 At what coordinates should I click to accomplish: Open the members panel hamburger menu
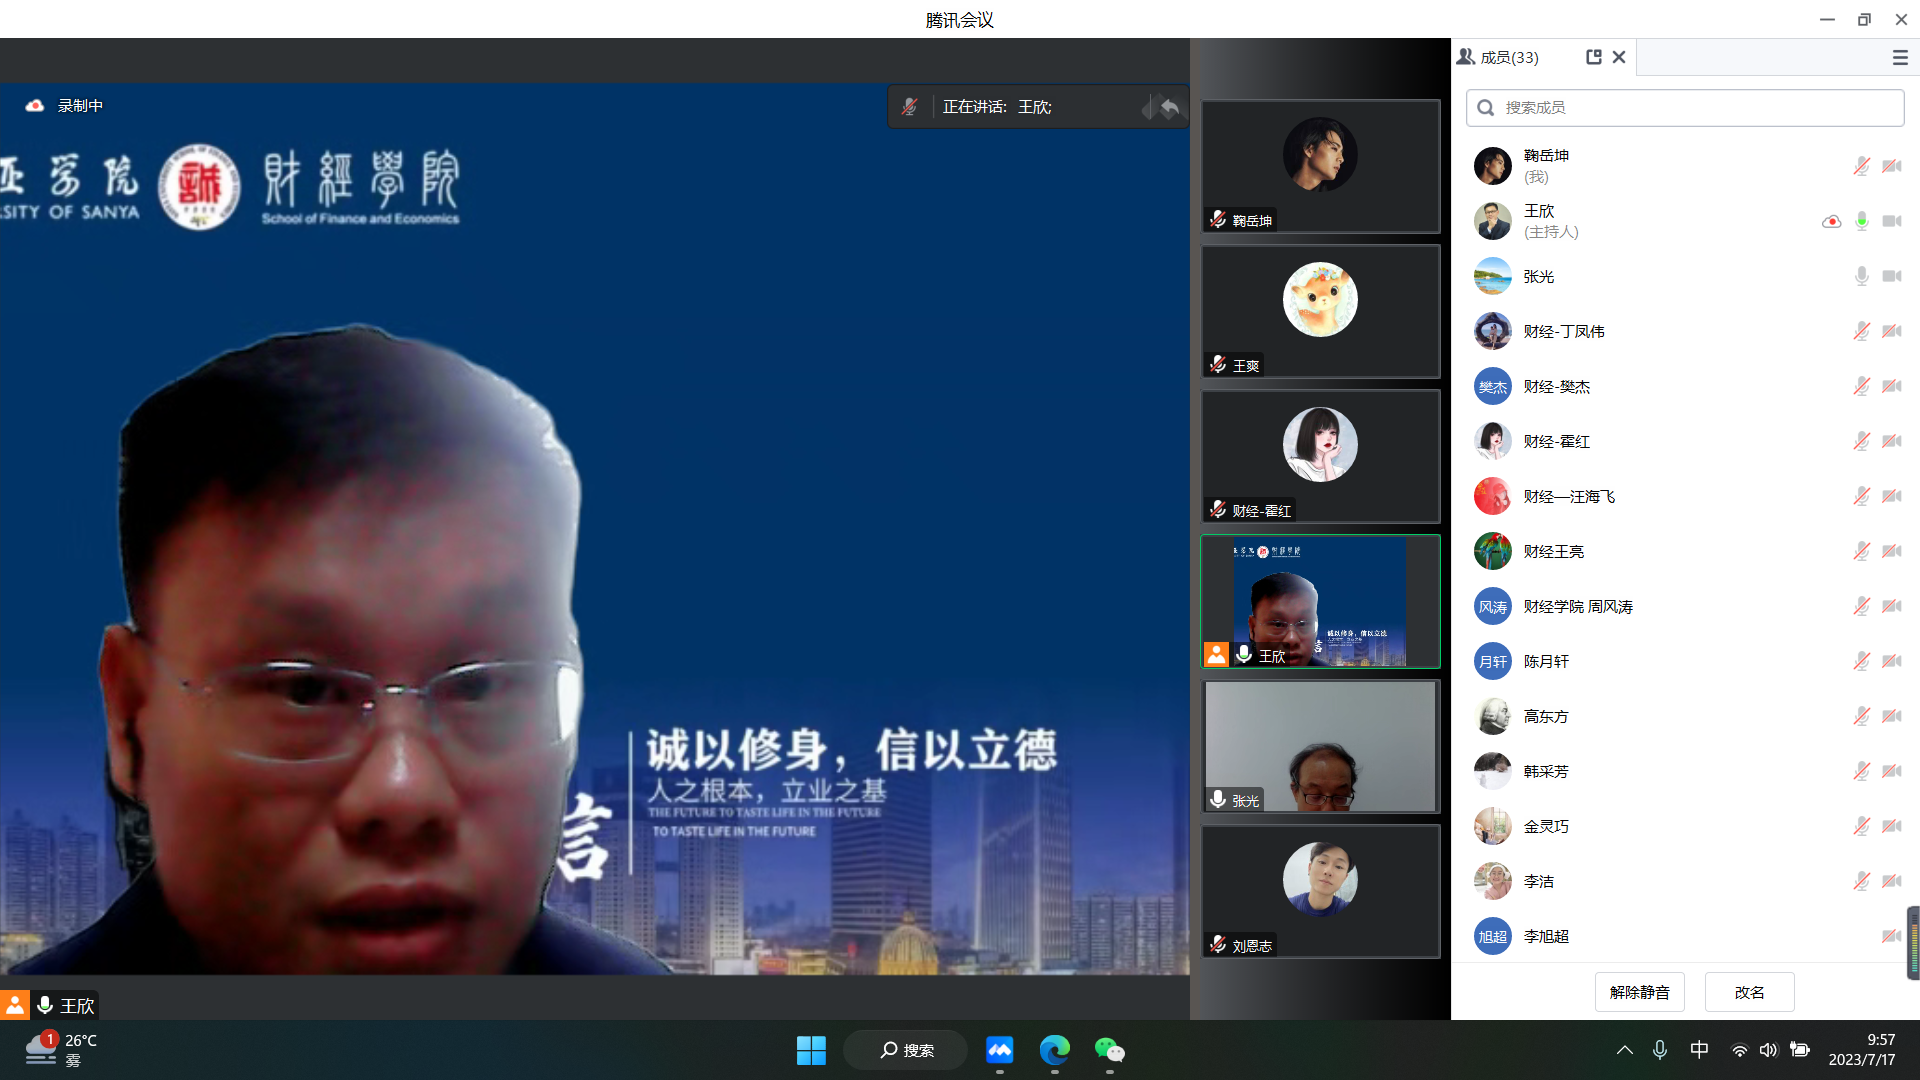1900,58
